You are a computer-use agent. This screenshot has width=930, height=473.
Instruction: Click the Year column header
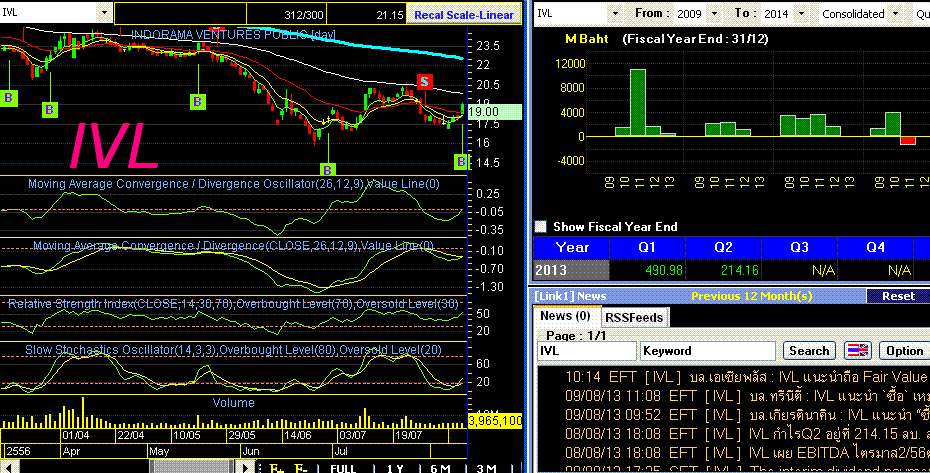pos(572,247)
